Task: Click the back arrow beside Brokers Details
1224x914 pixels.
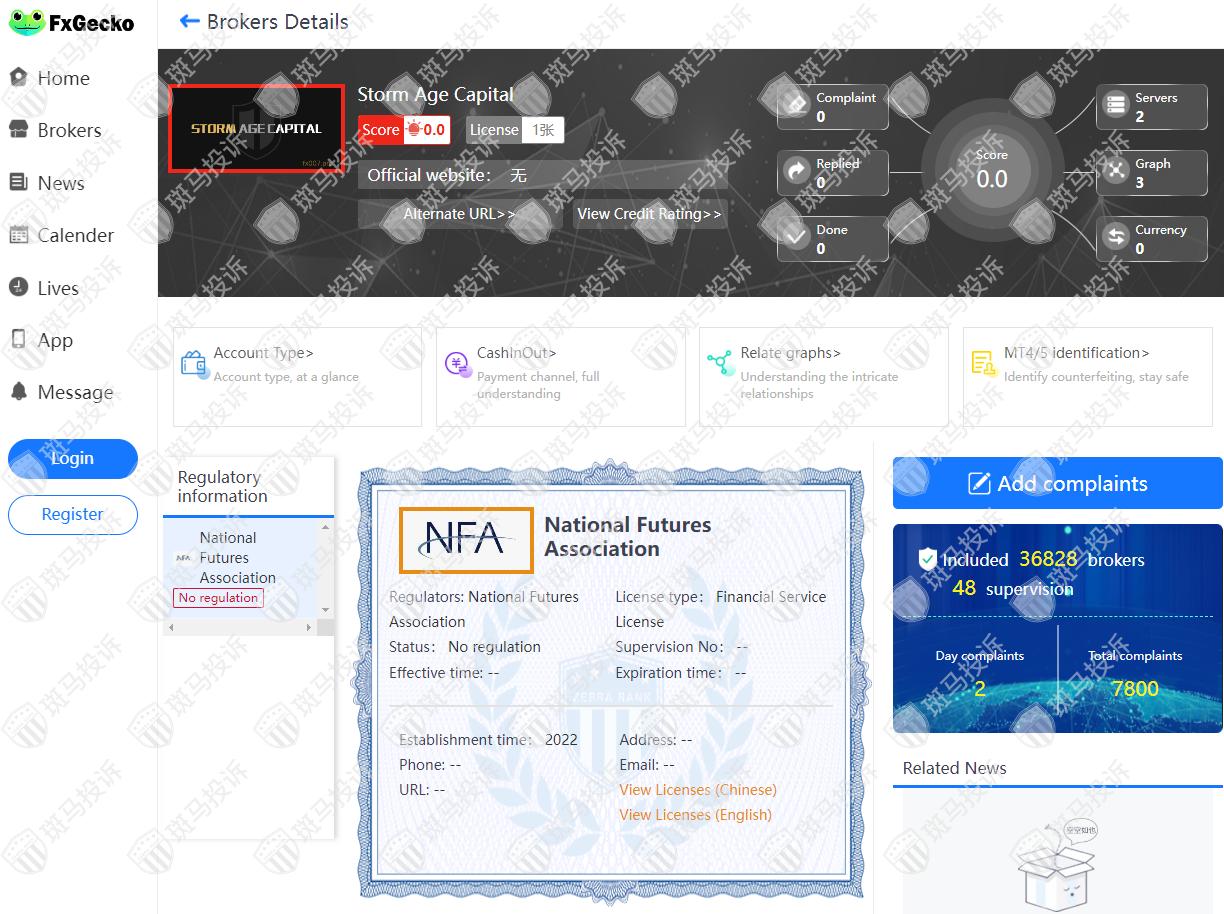Action: (x=189, y=22)
